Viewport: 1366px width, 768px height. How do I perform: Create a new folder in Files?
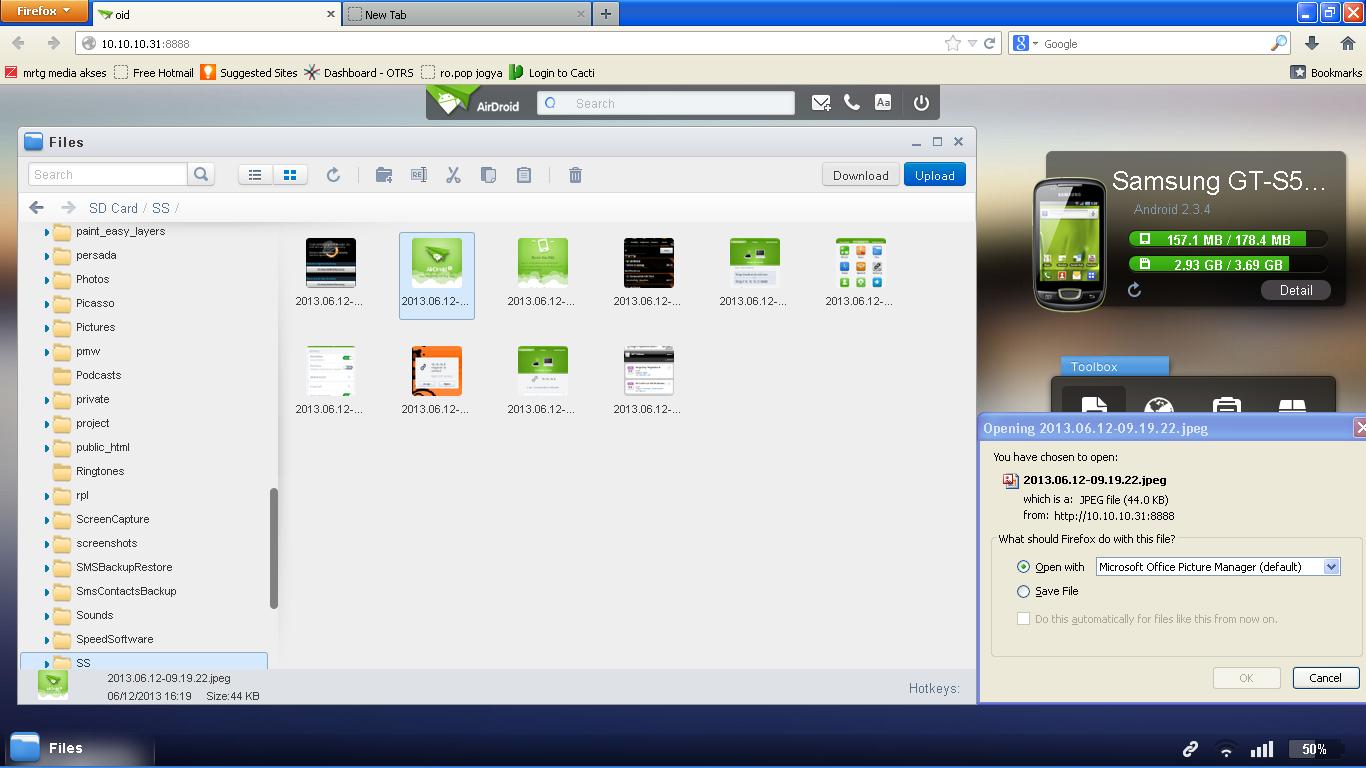[x=384, y=175]
